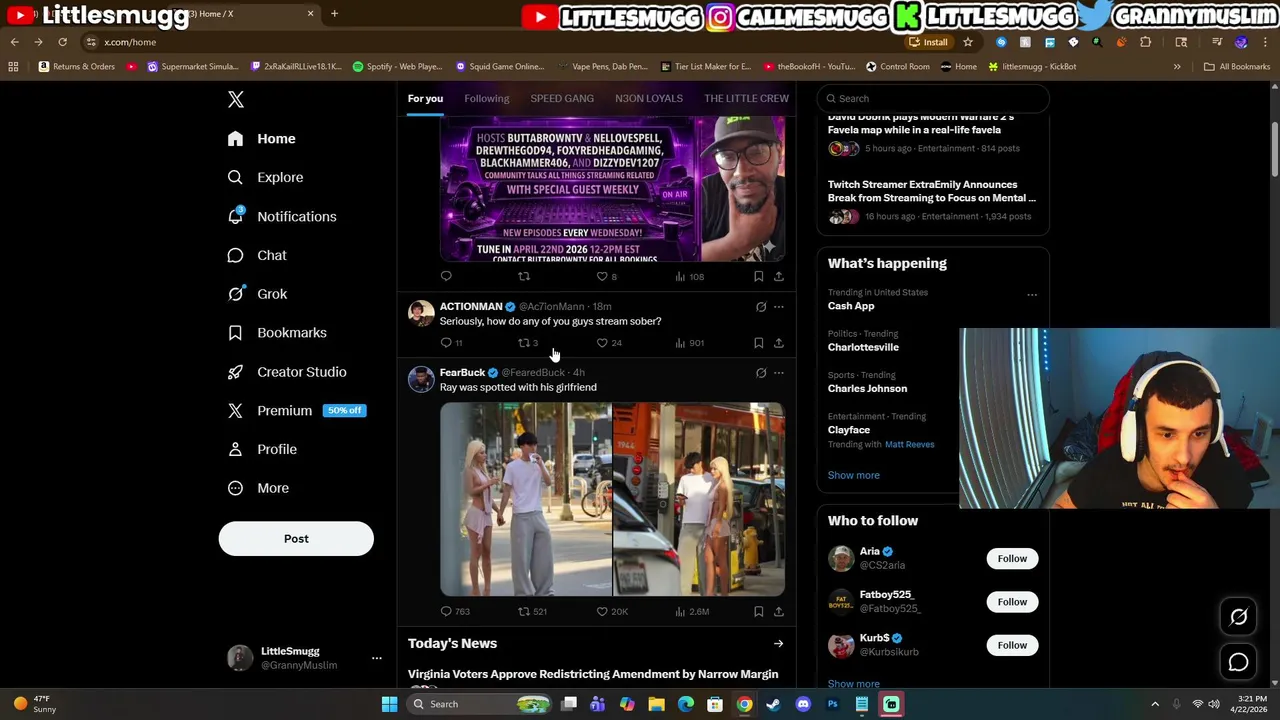Click the Post button

click(296, 539)
